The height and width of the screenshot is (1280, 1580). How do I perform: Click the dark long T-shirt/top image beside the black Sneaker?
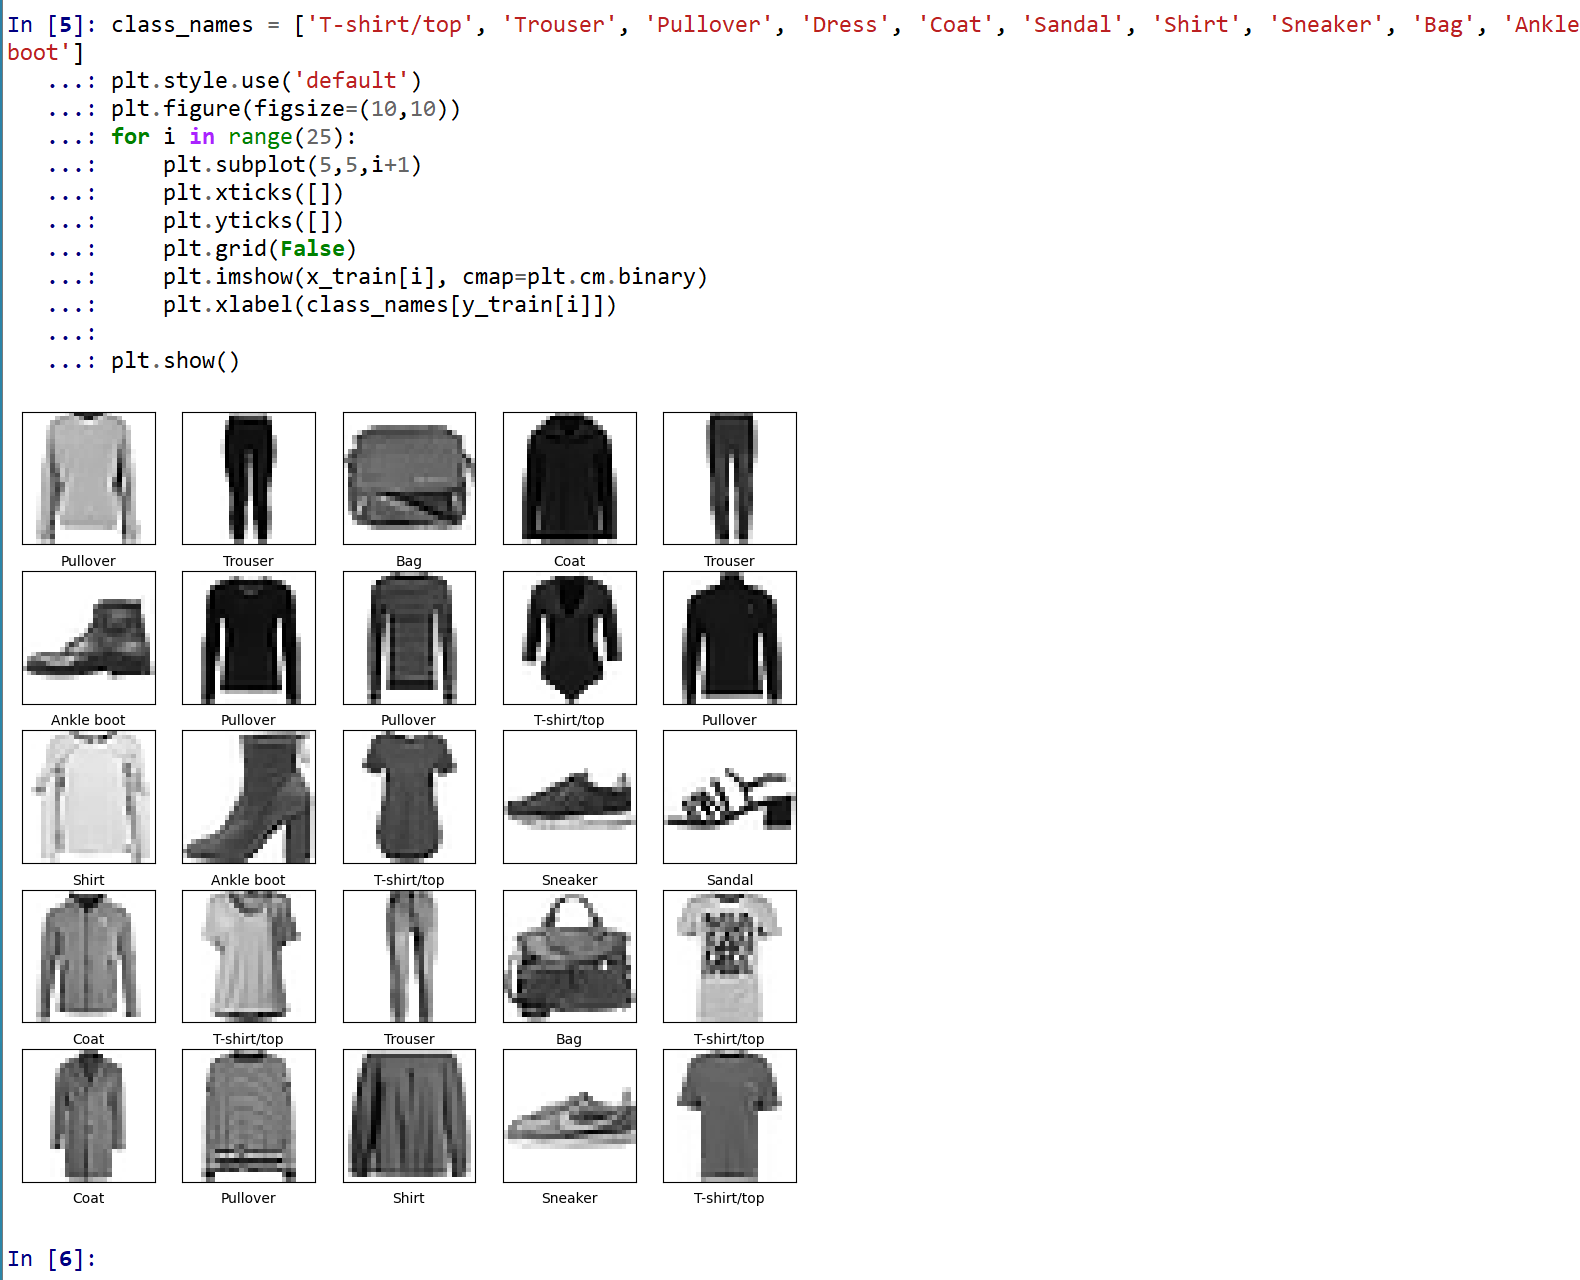(x=409, y=797)
